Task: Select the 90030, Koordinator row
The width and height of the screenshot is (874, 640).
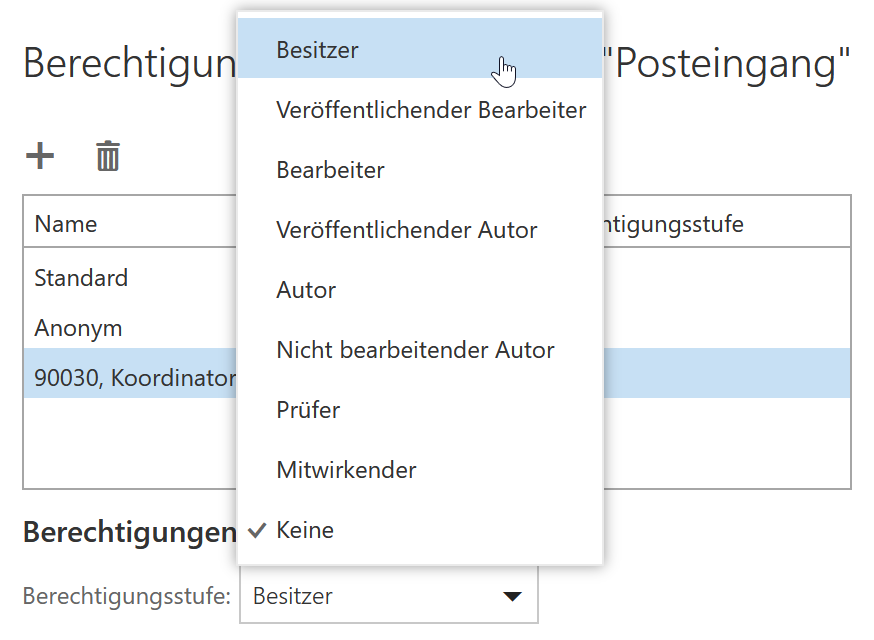Action: [130, 378]
